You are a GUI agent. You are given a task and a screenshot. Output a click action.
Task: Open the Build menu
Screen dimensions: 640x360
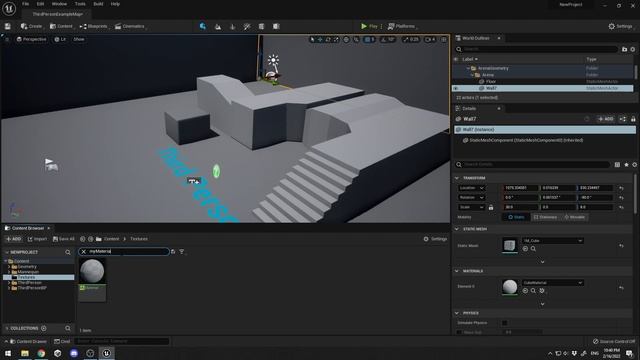pyautogui.click(x=98, y=4)
